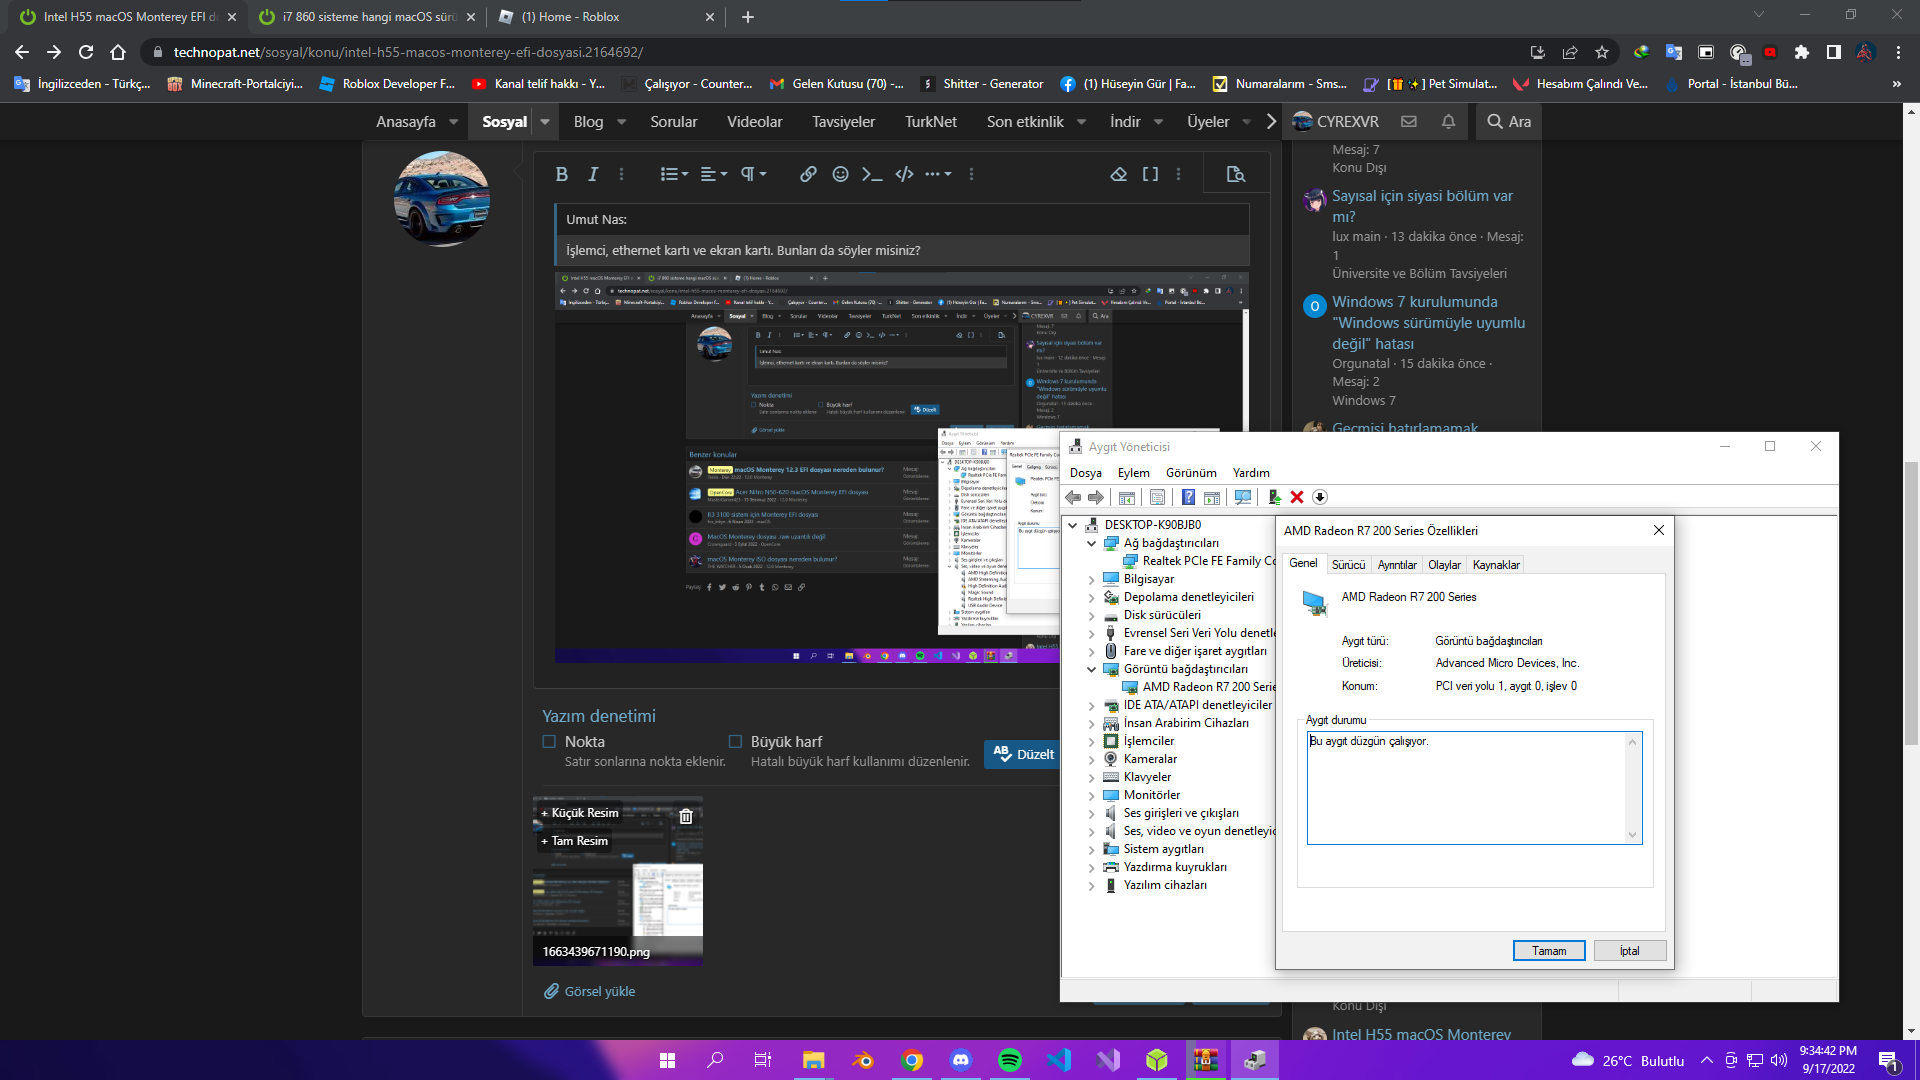The image size is (1920, 1080).
Task: Click the eraser remove-formatting icon
Action: pos(1118,174)
